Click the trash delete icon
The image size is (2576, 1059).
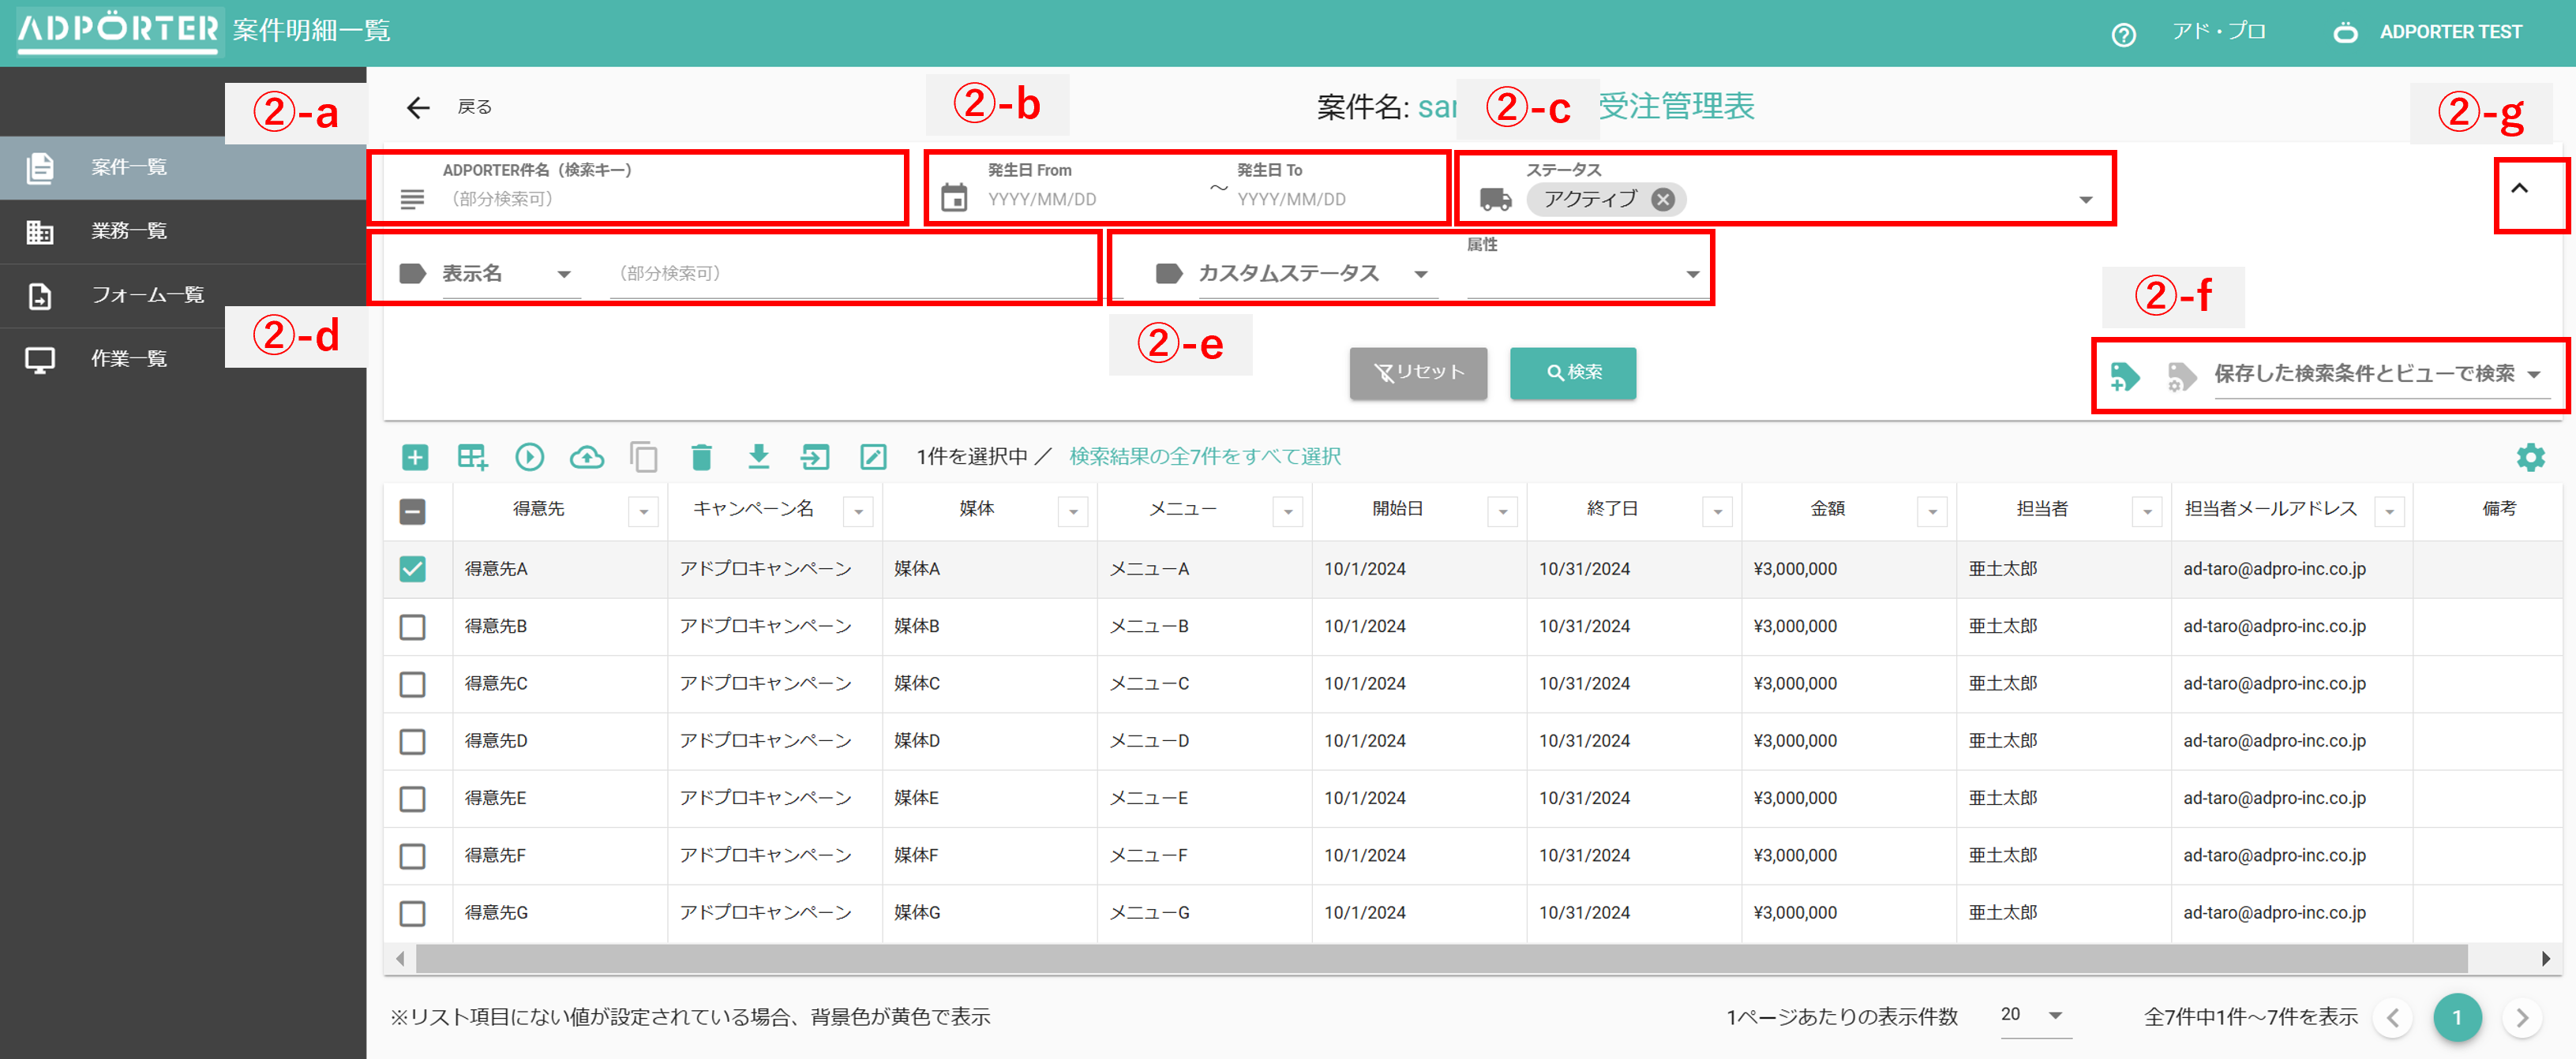click(701, 457)
